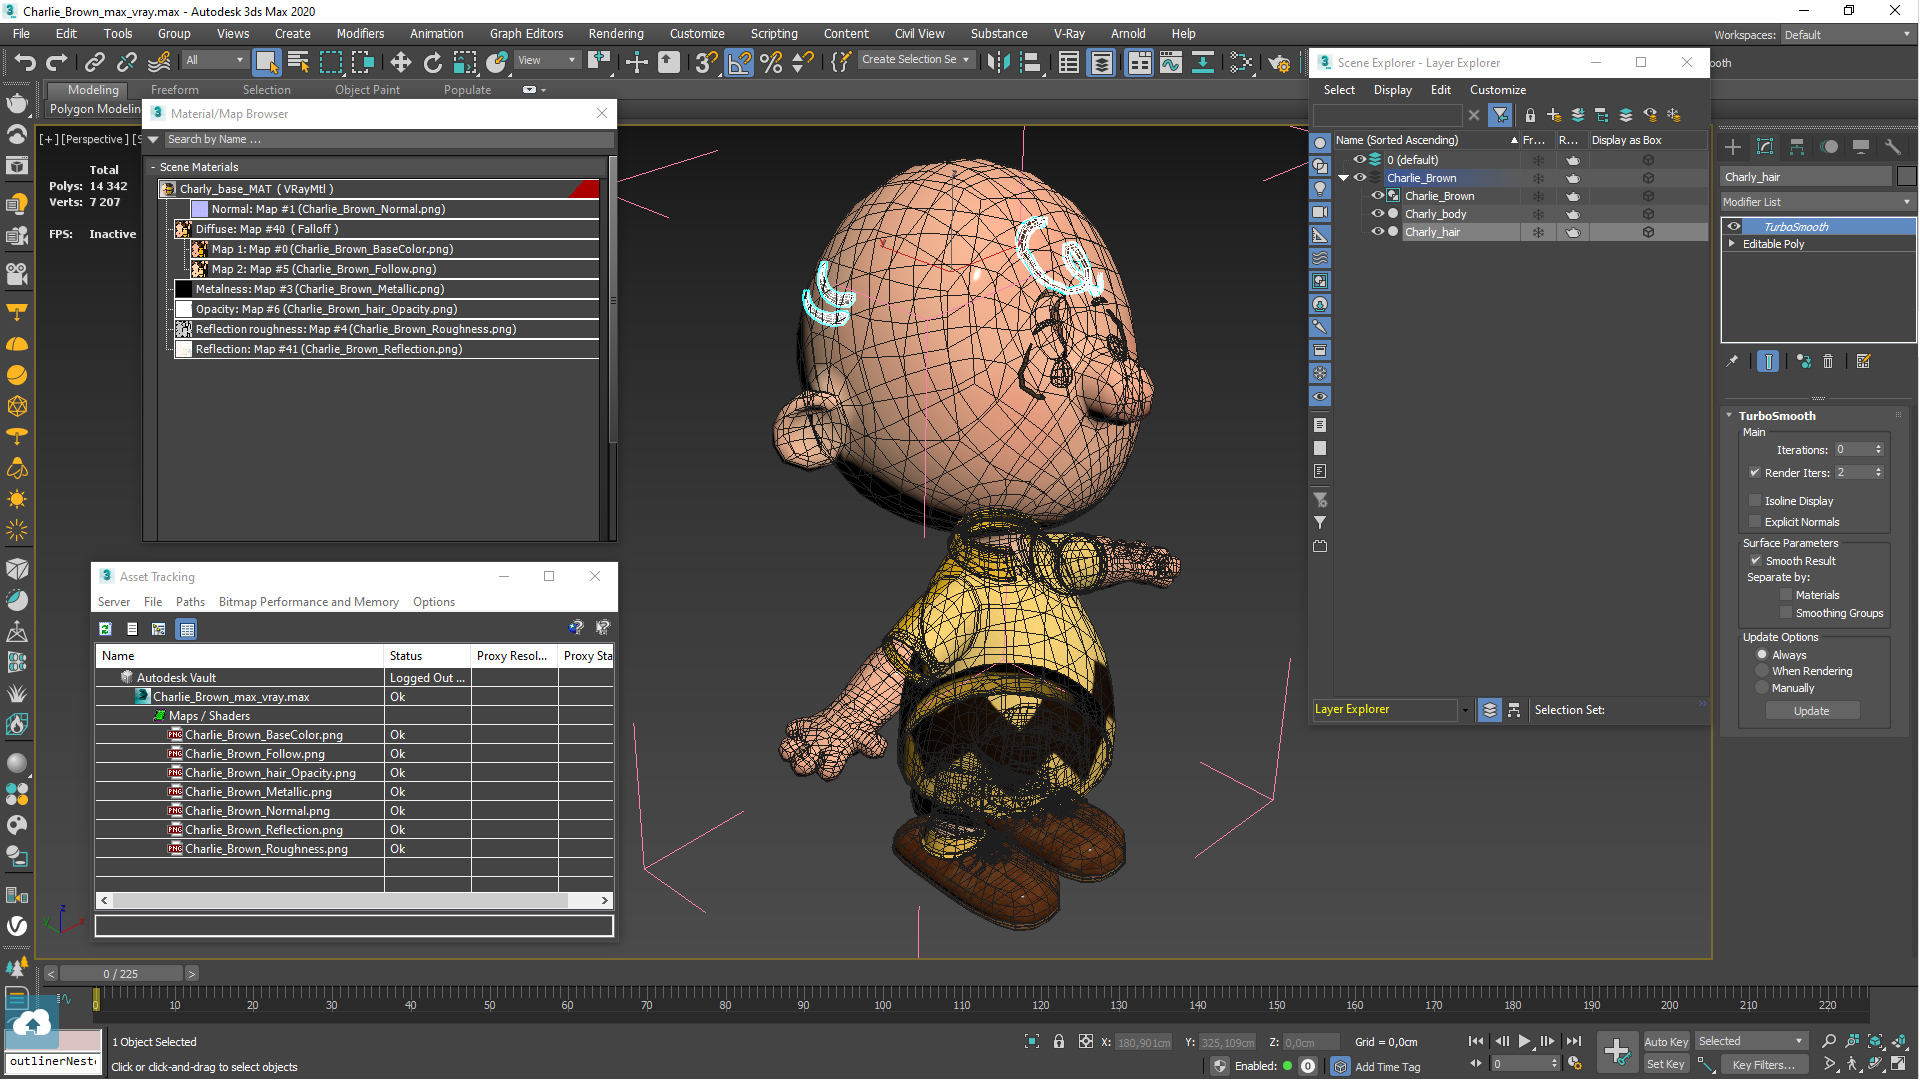This screenshot has width=1920, height=1080.
Task: Open Customize menu in Scene Explorer
Action: point(1497,90)
